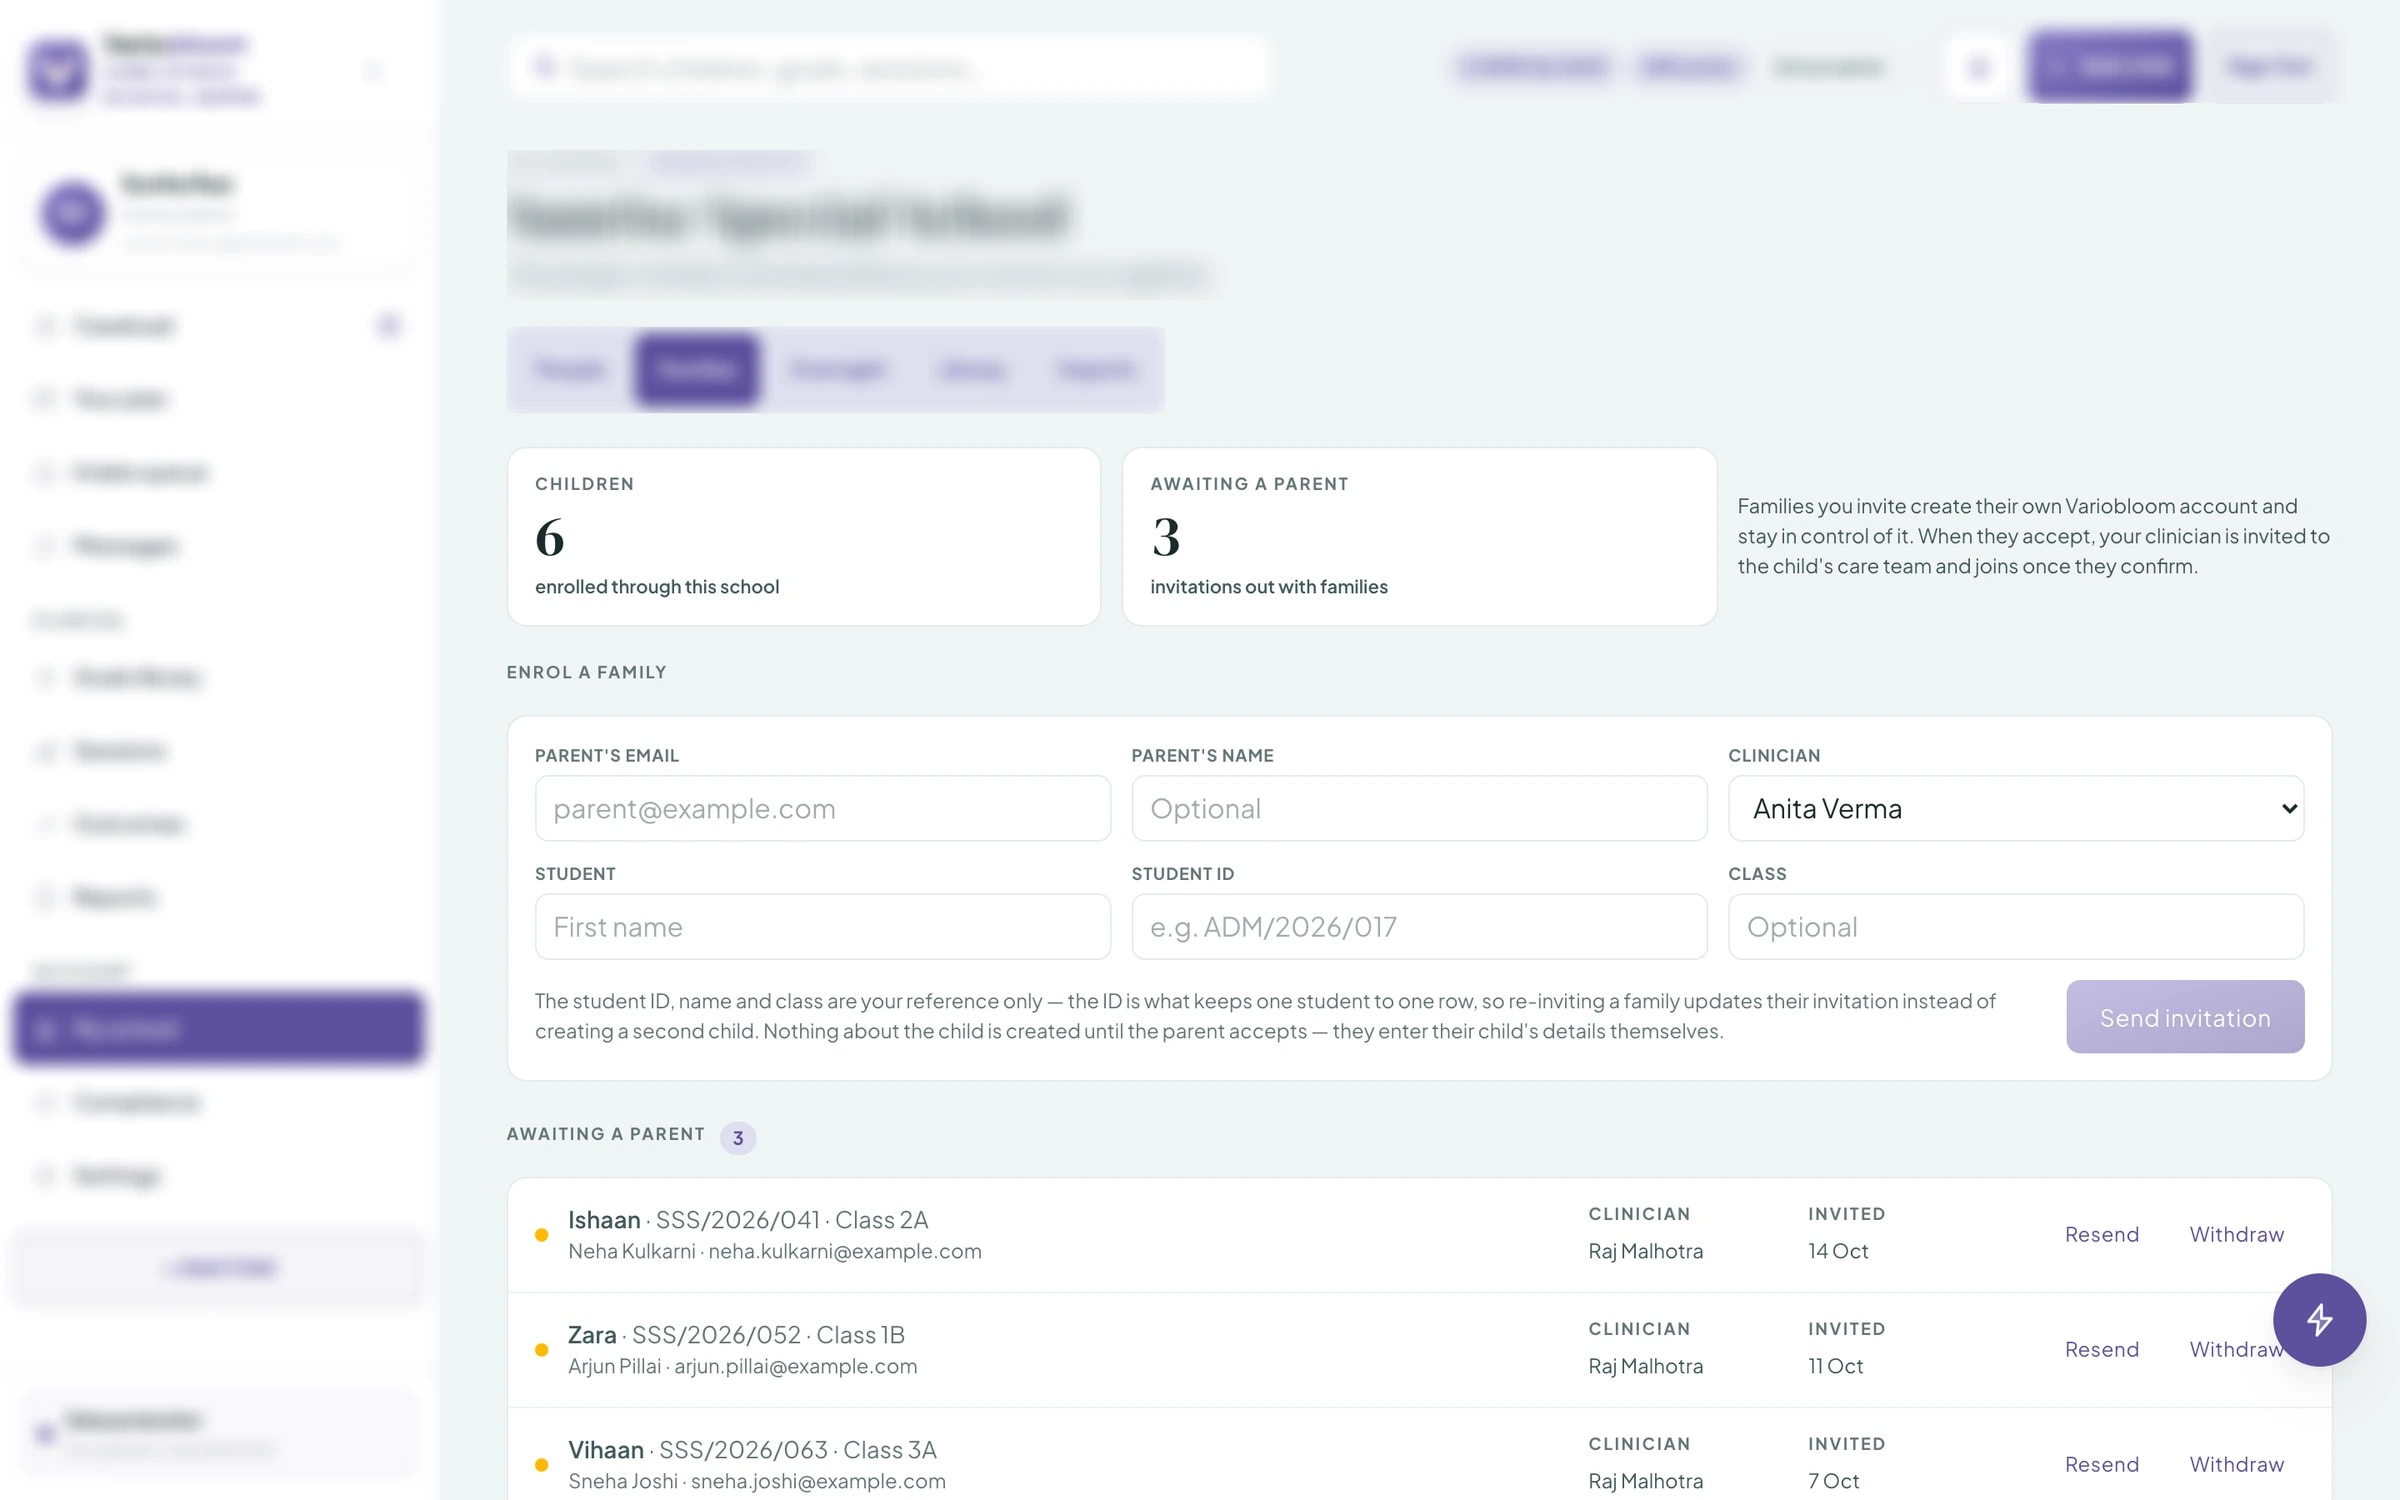Click arjun.pillai@example.com email text
Viewport: 2400px width, 1500px height.
[795, 1366]
